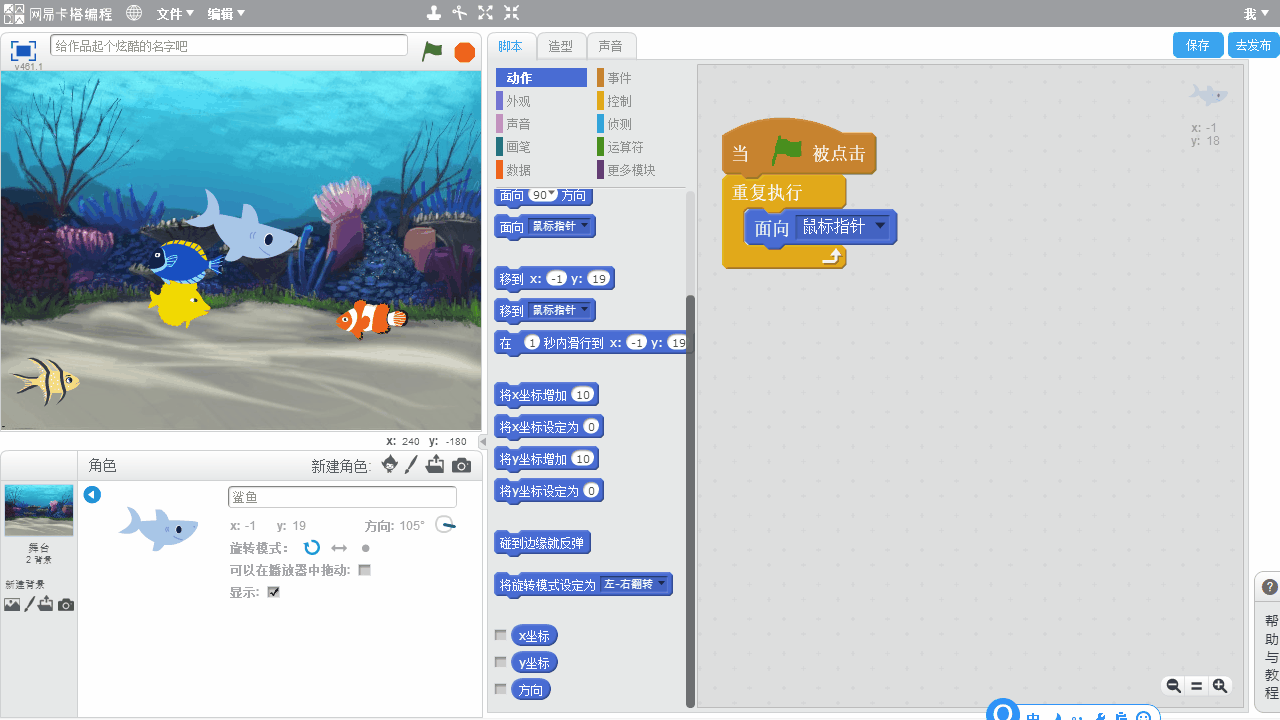This screenshot has width=1280, height=720.
Task: Select the 控制 block category
Action: point(642,101)
